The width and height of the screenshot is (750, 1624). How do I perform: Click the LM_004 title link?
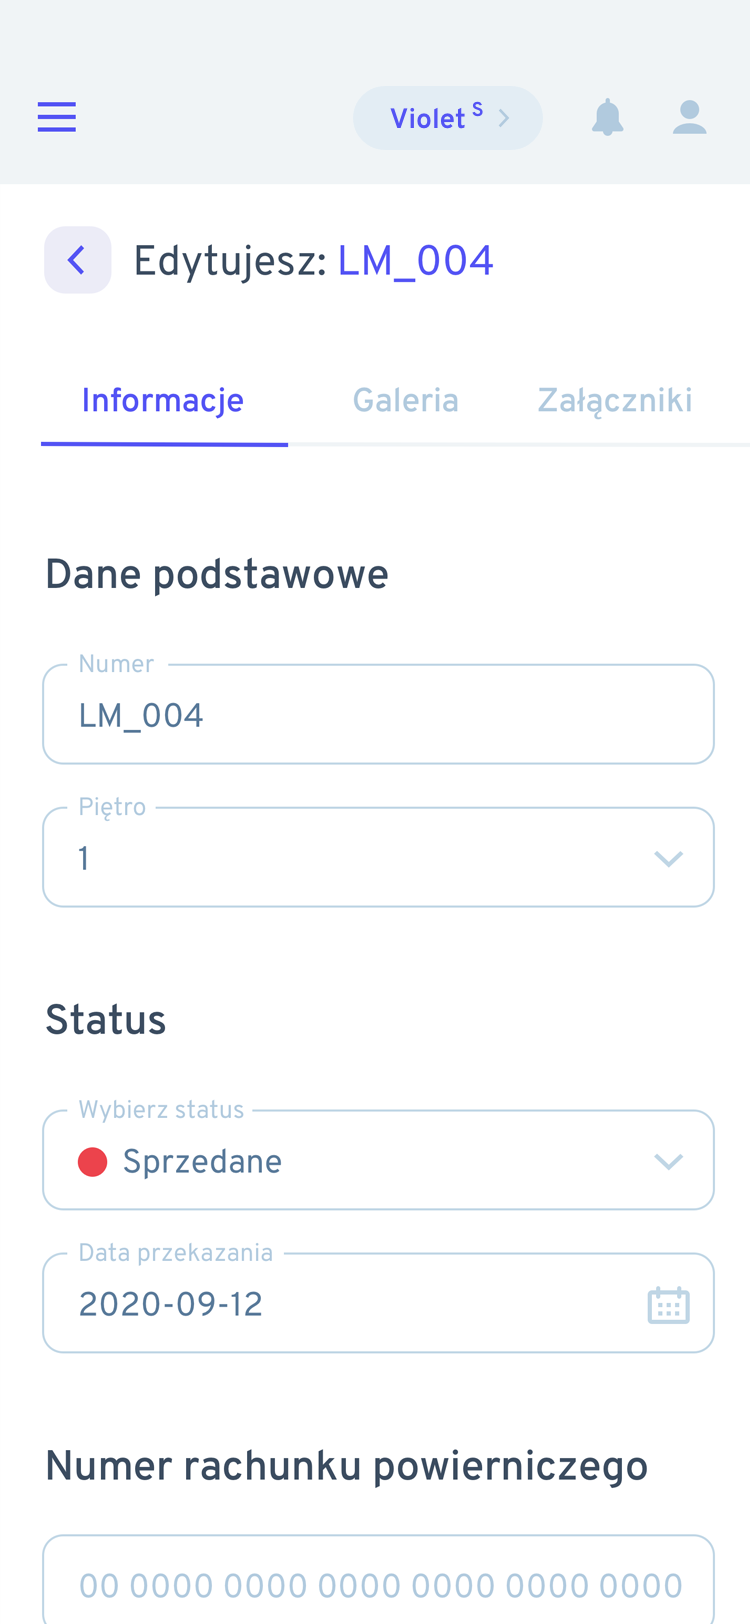(415, 262)
